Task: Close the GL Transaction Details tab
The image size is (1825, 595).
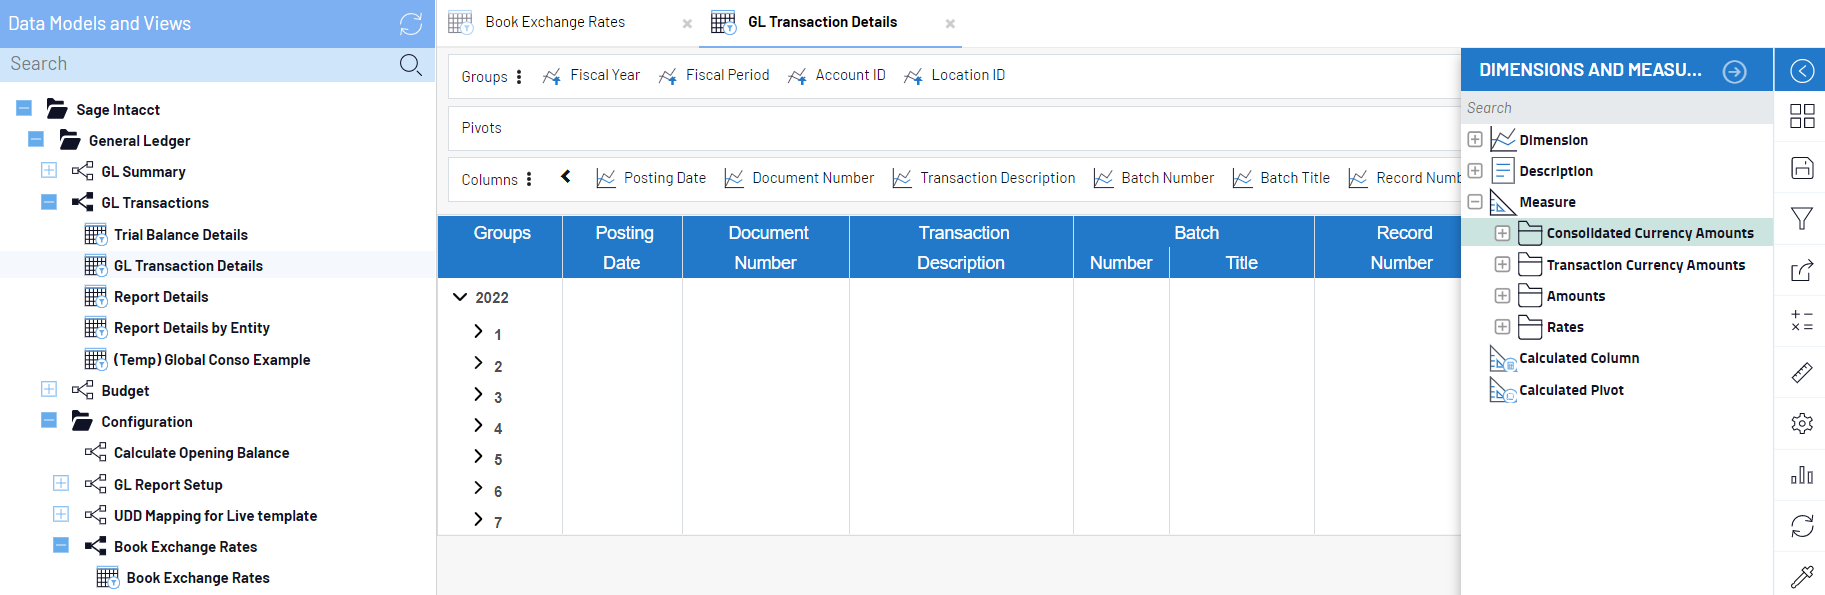Action: click(950, 23)
